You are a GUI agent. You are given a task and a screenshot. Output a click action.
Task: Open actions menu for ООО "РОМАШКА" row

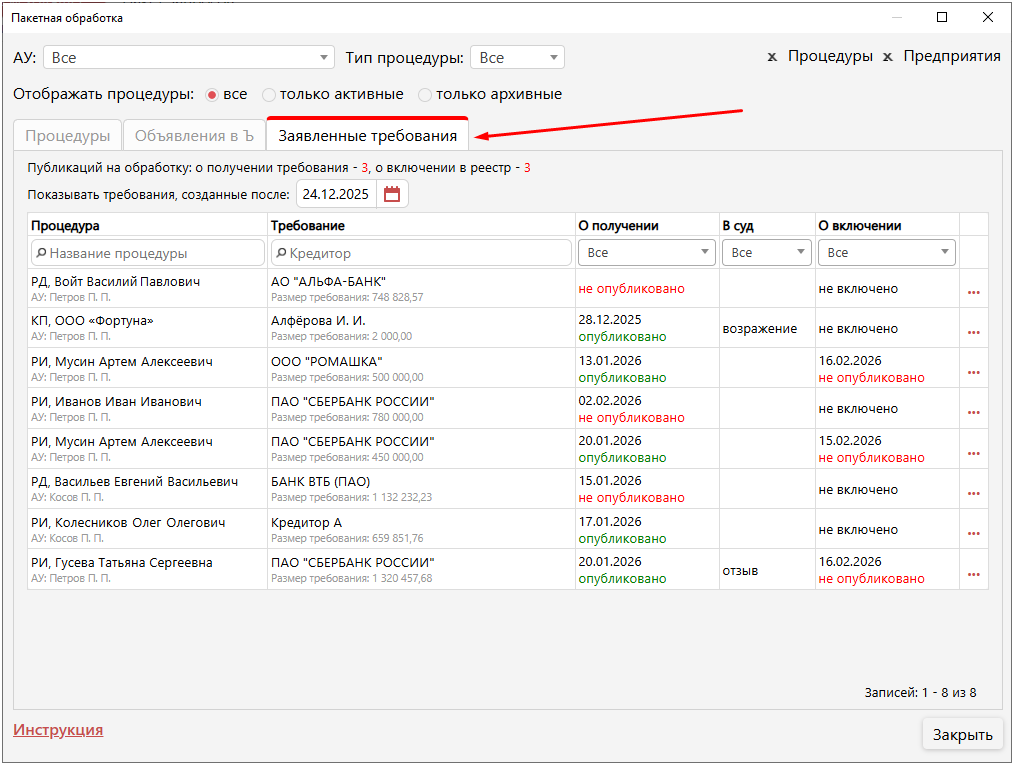point(973,372)
